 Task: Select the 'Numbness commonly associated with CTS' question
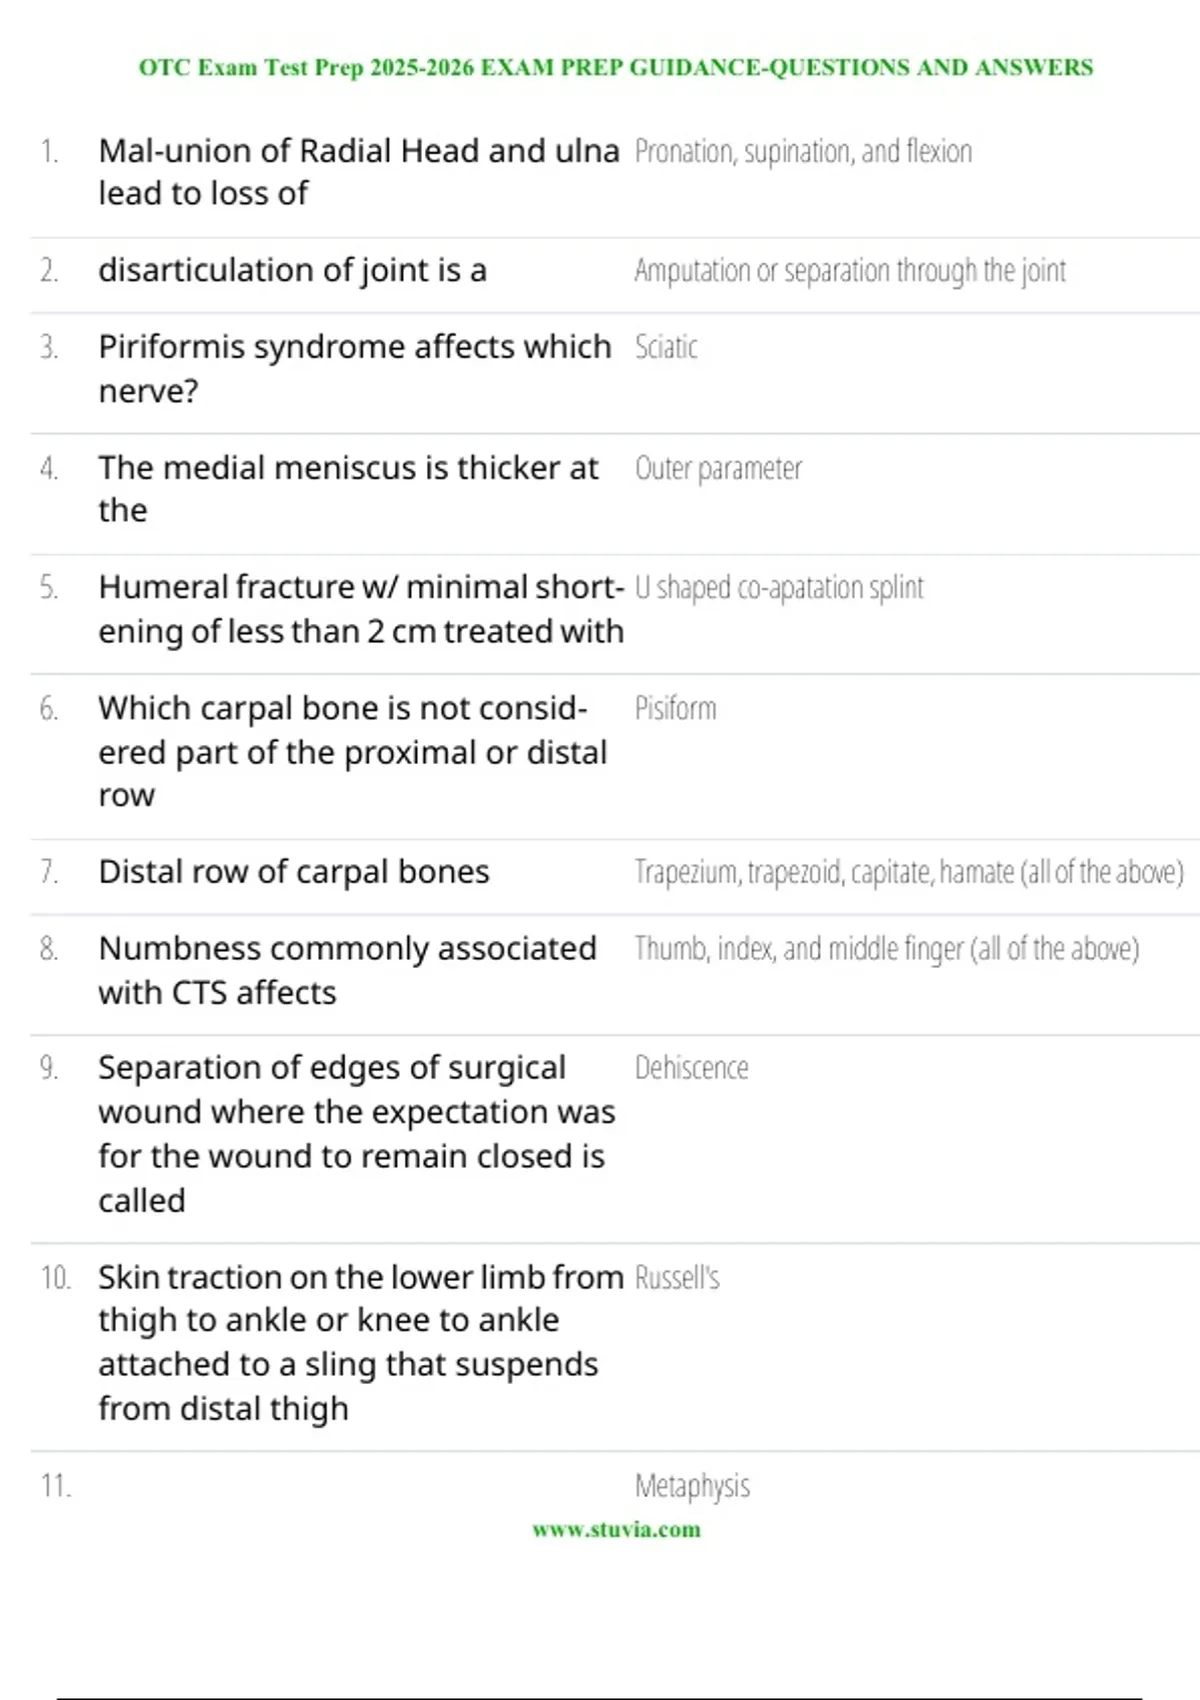click(x=347, y=970)
